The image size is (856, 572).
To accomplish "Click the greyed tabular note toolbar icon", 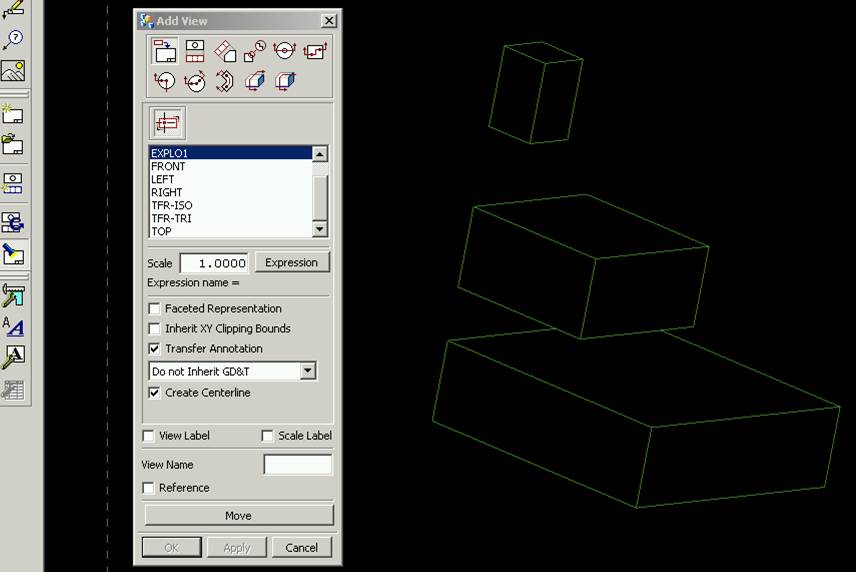I will 13,390.
